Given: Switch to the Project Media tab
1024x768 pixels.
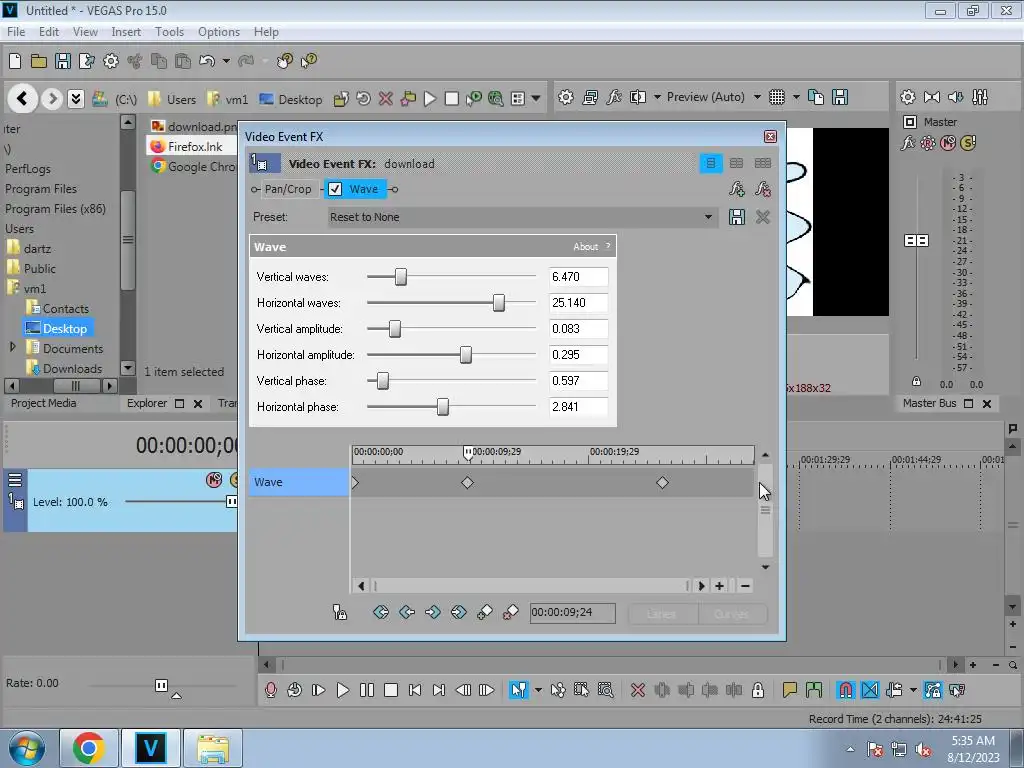Looking at the screenshot, I should (44, 404).
